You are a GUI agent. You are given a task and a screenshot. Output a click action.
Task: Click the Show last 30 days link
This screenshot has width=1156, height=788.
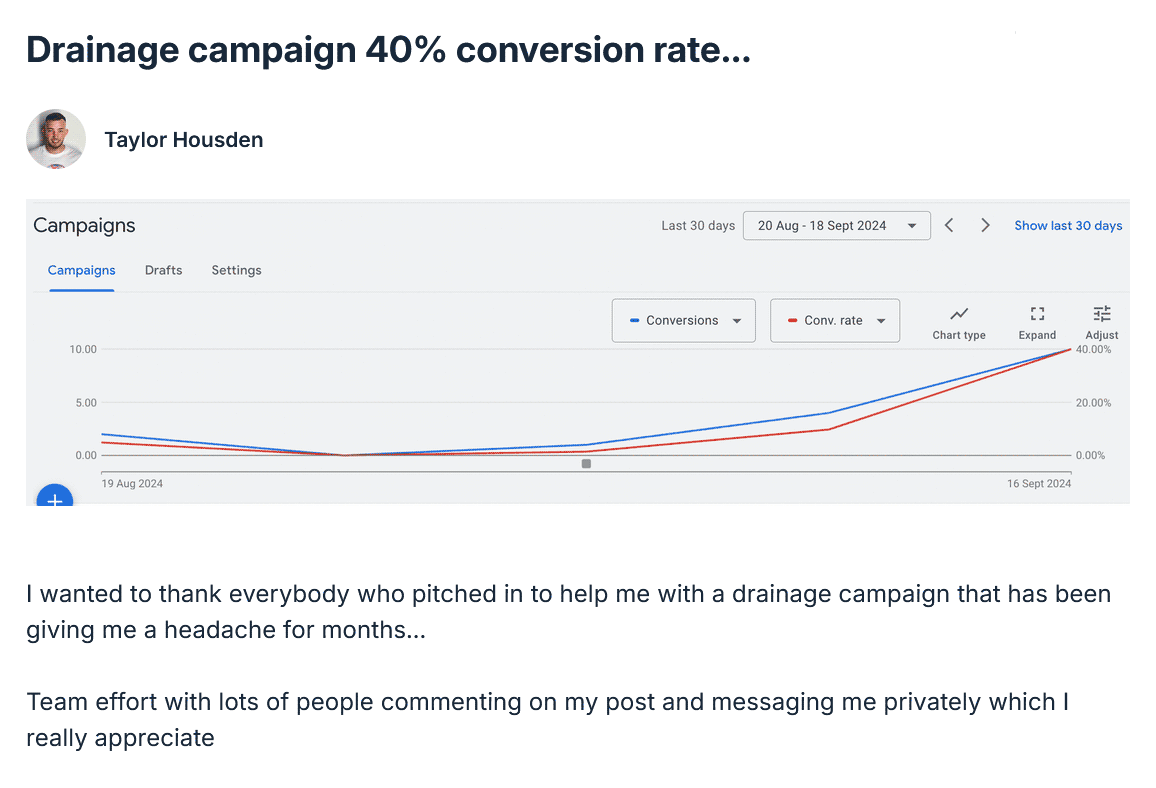coord(1068,225)
